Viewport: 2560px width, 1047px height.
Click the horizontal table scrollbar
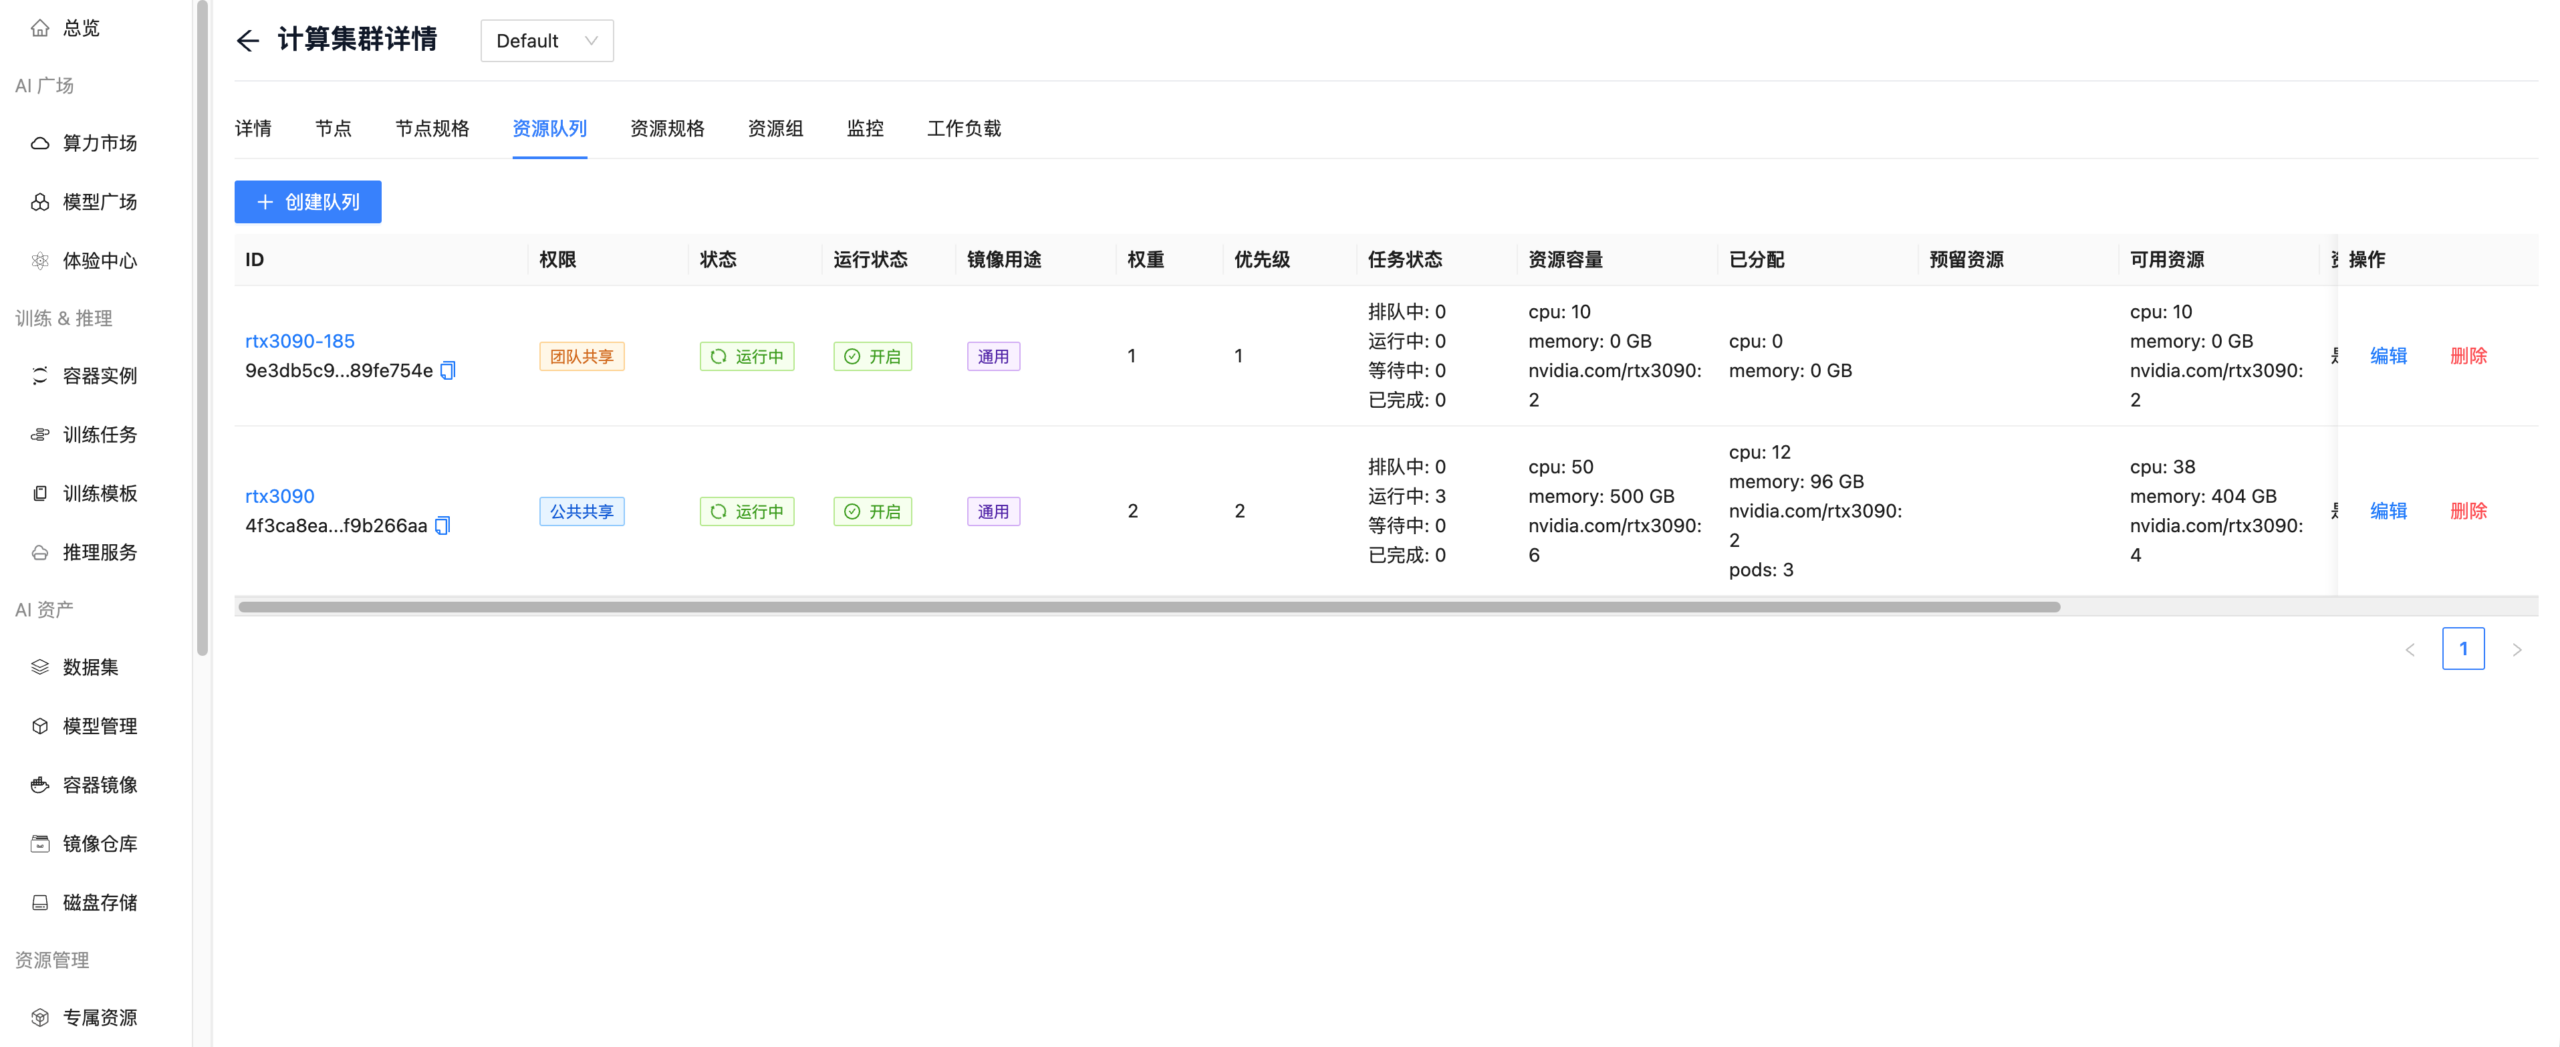click(x=1148, y=607)
